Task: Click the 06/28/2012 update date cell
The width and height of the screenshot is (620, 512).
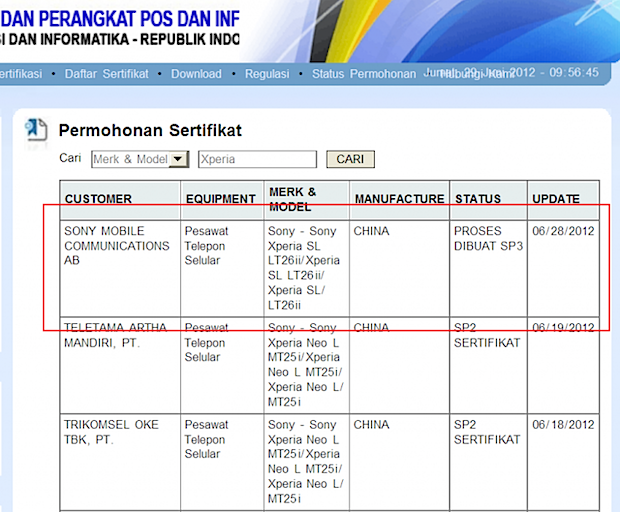Action: coord(564,231)
